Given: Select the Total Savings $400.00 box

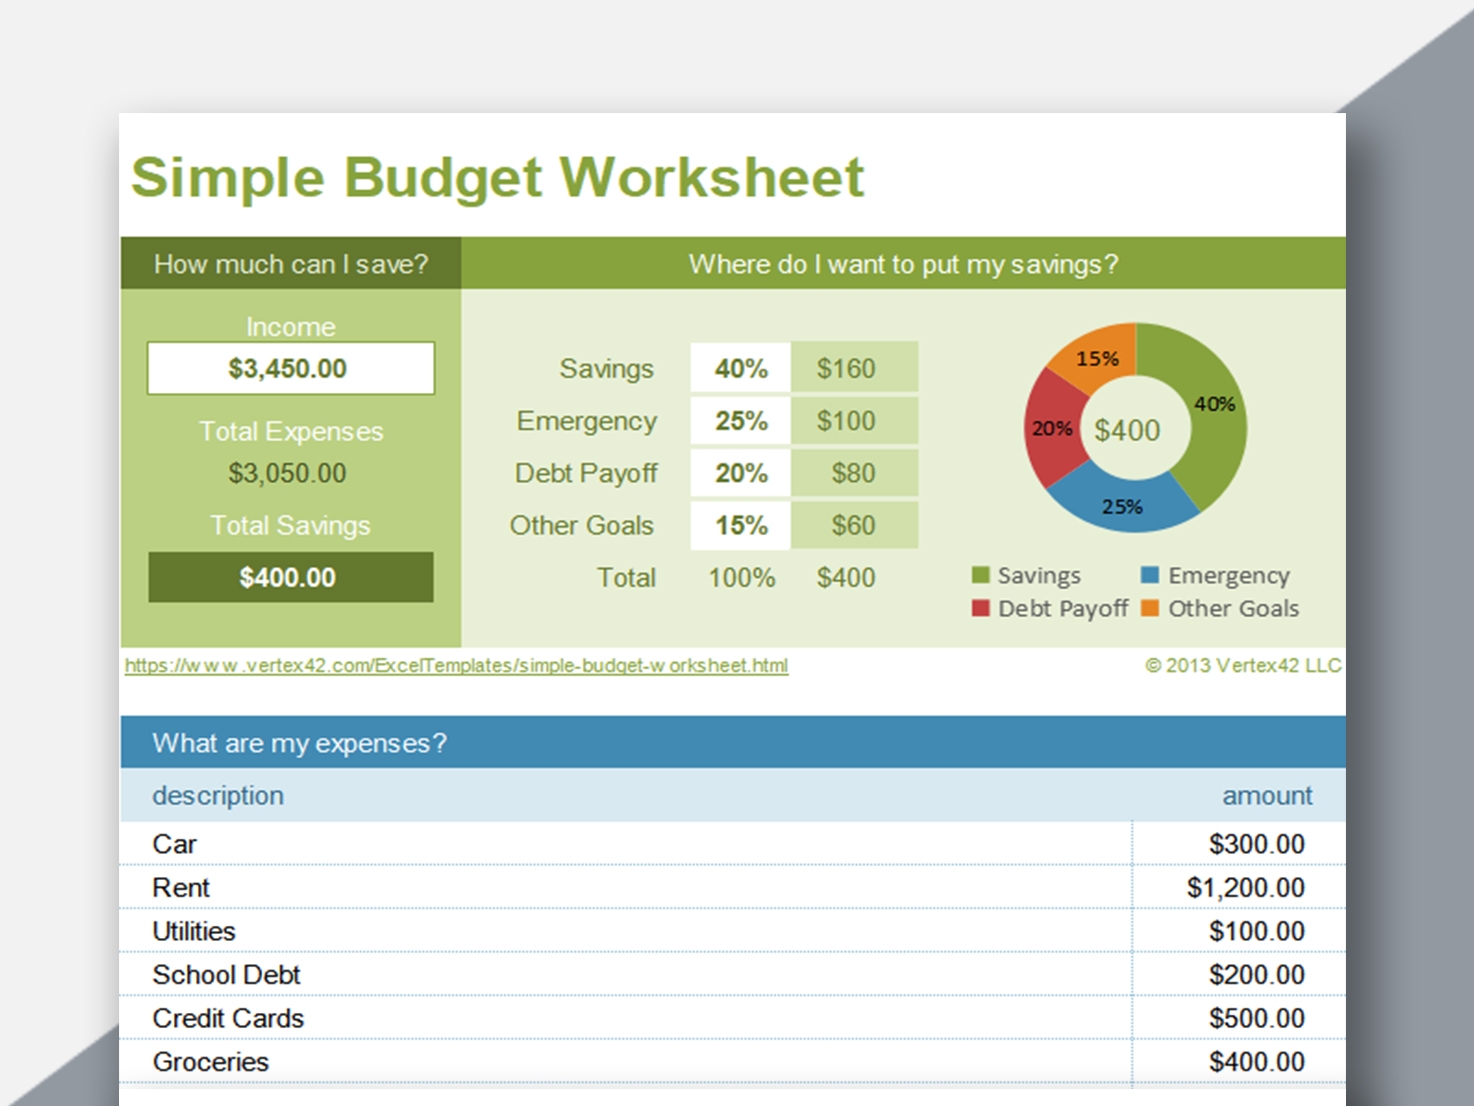Looking at the screenshot, I should point(290,577).
